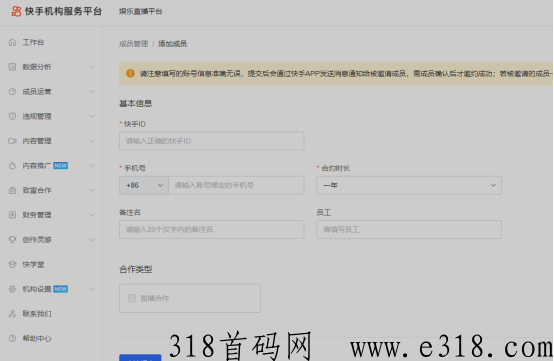Select 违规管理 in the sidebar
The width and height of the screenshot is (554, 361).
coord(37,116)
